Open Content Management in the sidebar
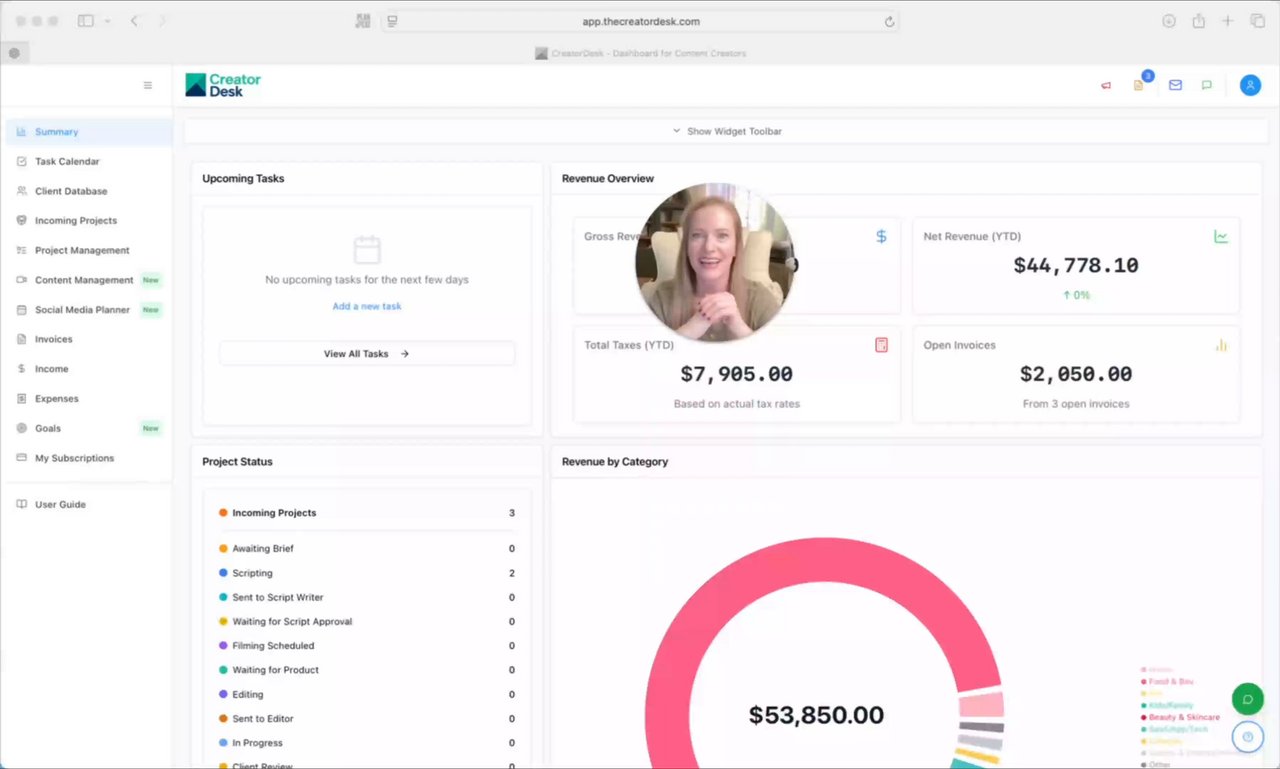The image size is (1280, 769). (x=89, y=280)
